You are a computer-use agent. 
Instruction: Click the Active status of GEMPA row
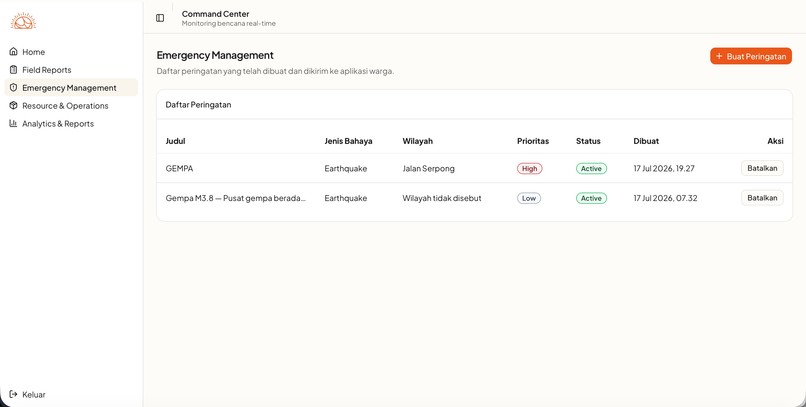[x=591, y=169]
